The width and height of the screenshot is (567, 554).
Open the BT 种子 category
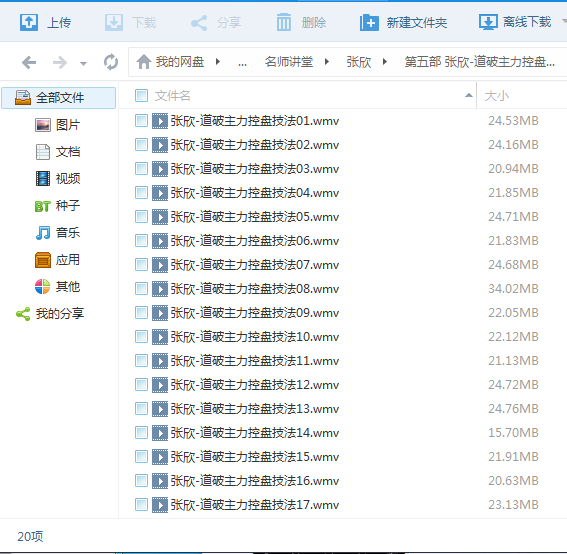(57, 205)
